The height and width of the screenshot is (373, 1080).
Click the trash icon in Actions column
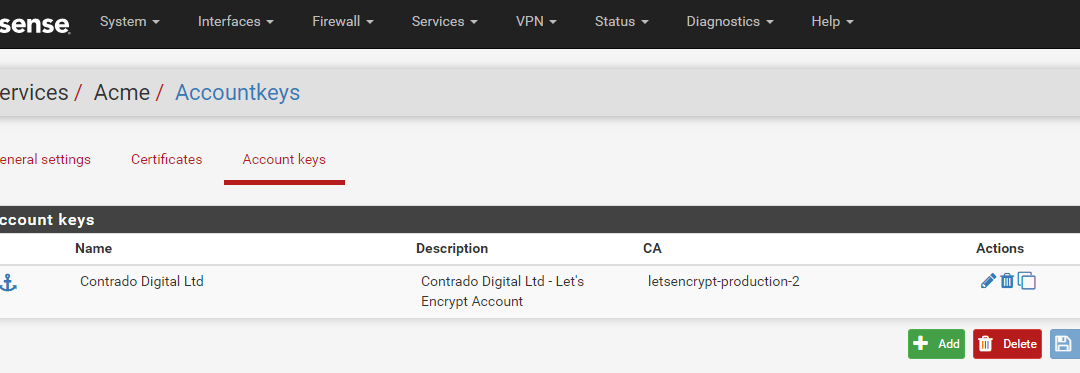pos(1007,281)
